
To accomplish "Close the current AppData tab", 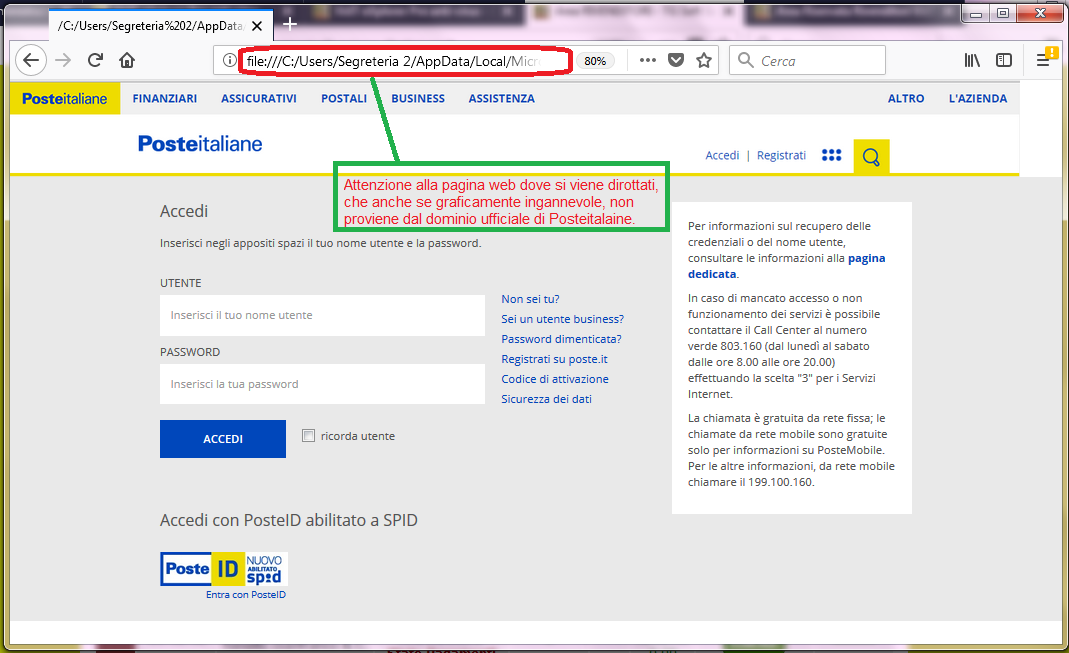I will (257, 26).
